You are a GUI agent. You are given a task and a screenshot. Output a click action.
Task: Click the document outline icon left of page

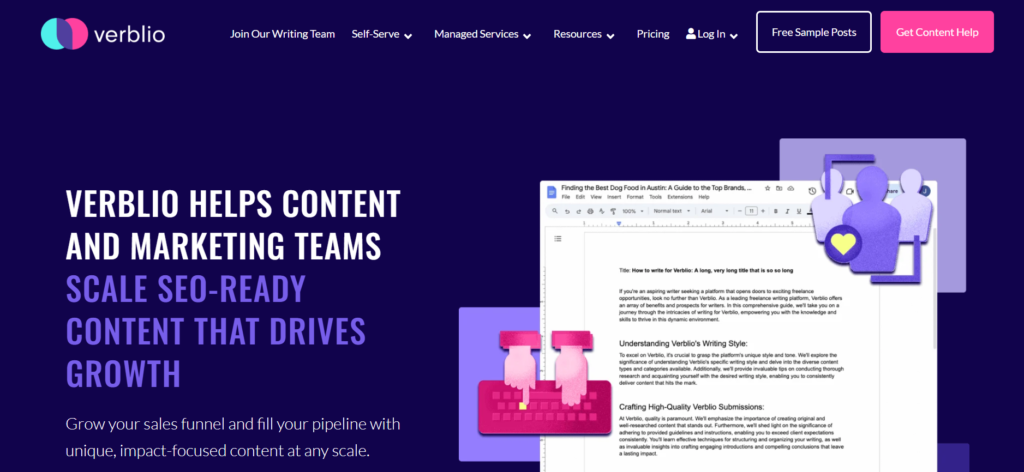click(x=558, y=238)
